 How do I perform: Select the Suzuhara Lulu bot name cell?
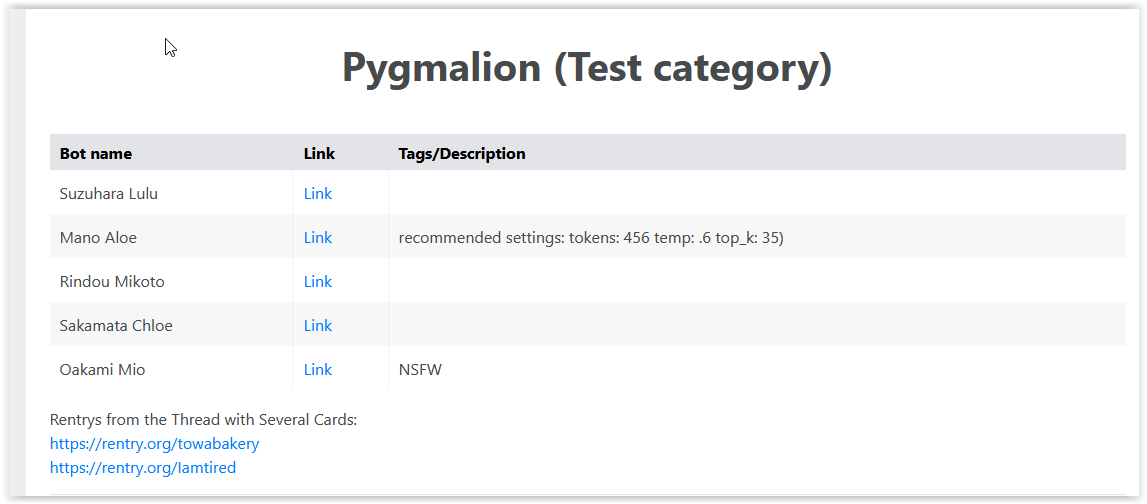click(x=109, y=194)
